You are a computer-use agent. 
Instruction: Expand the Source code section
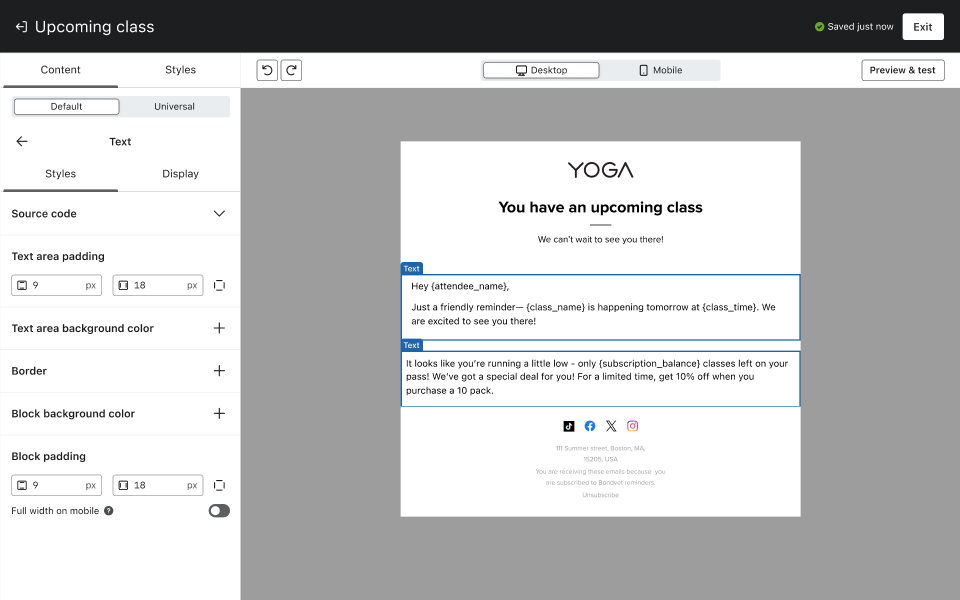pyautogui.click(x=219, y=214)
